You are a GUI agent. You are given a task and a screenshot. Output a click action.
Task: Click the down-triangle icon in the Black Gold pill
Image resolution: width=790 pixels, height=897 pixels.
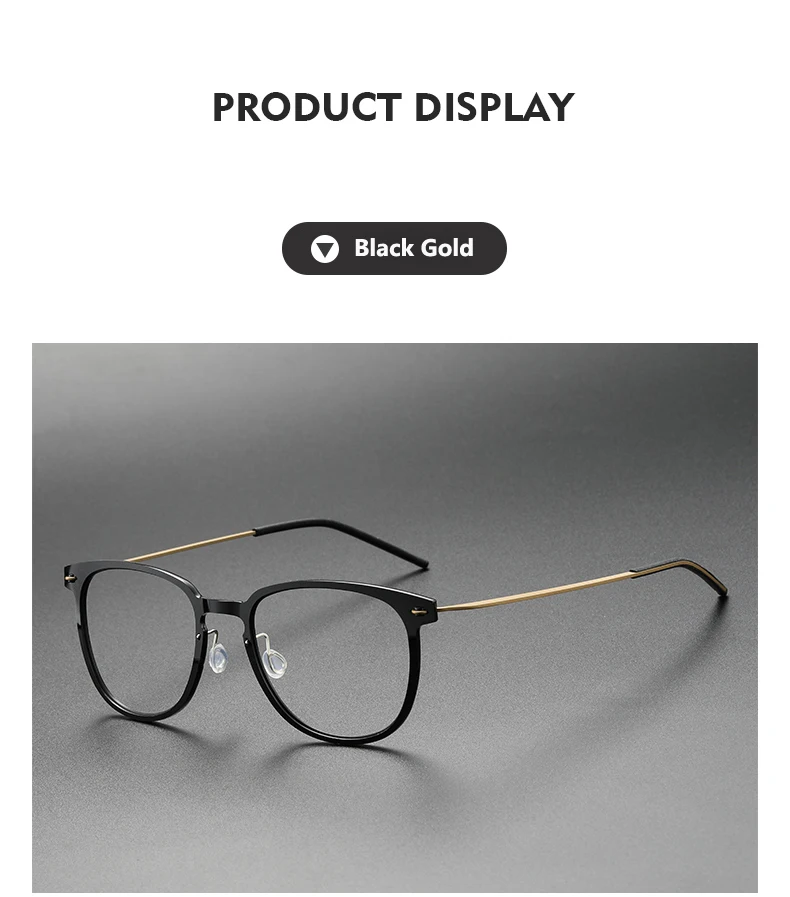pyautogui.click(x=325, y=249)
